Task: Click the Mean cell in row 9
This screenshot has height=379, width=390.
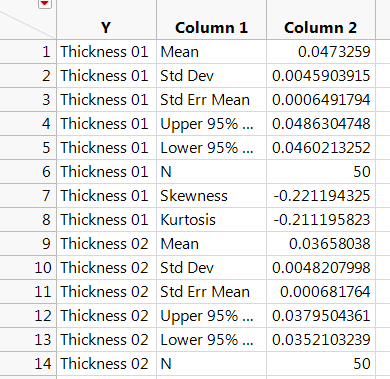Action: pos(211,244)
